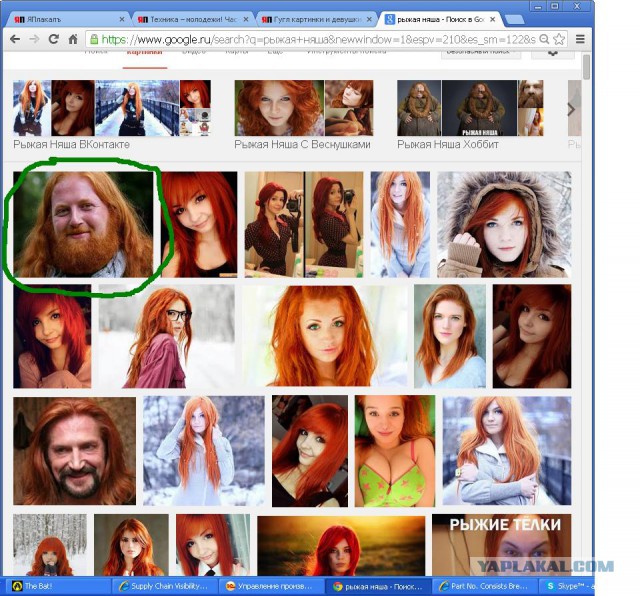The height and width of the screenshot is (596, 640).
Task: Open the Рыжая Няша С Веснушками related search
Action: (304, 114)
